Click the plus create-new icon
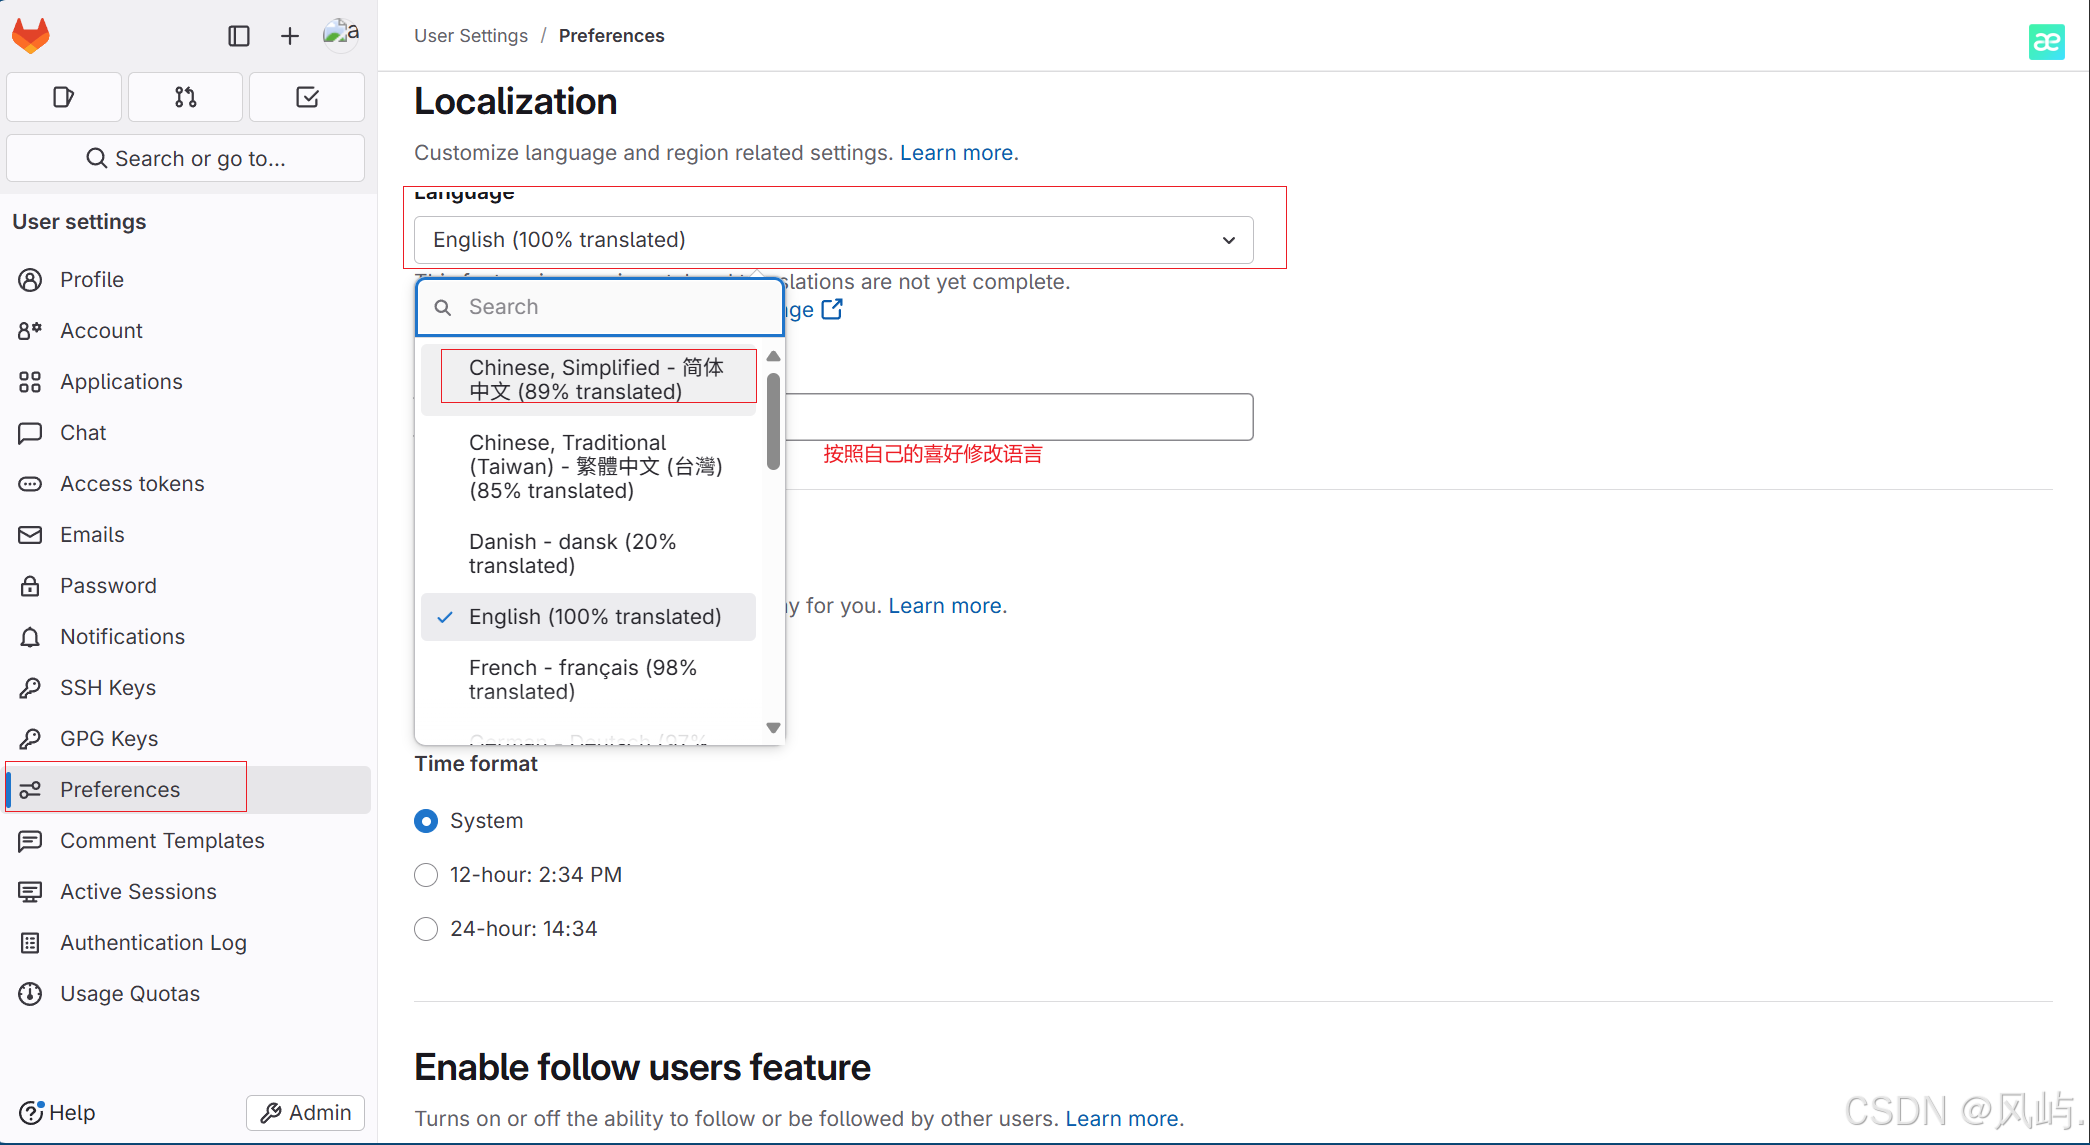 coord(289,36)
